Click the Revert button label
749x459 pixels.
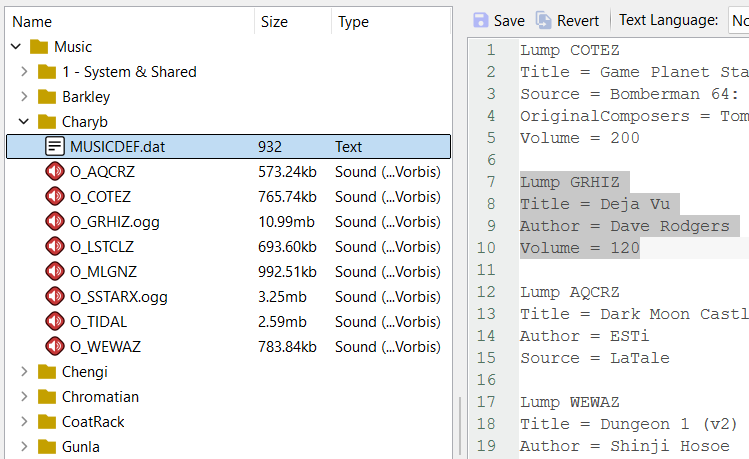coord(578,21)
